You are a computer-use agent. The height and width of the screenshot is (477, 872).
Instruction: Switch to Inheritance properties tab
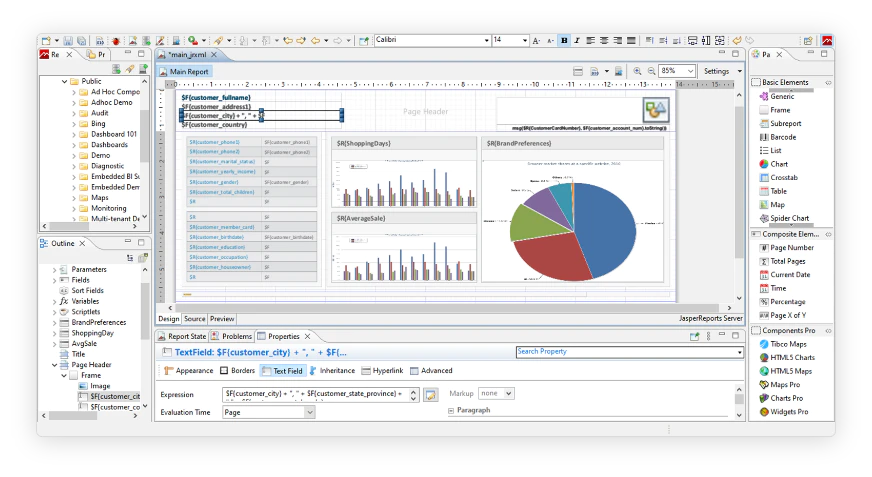(332, 371)
